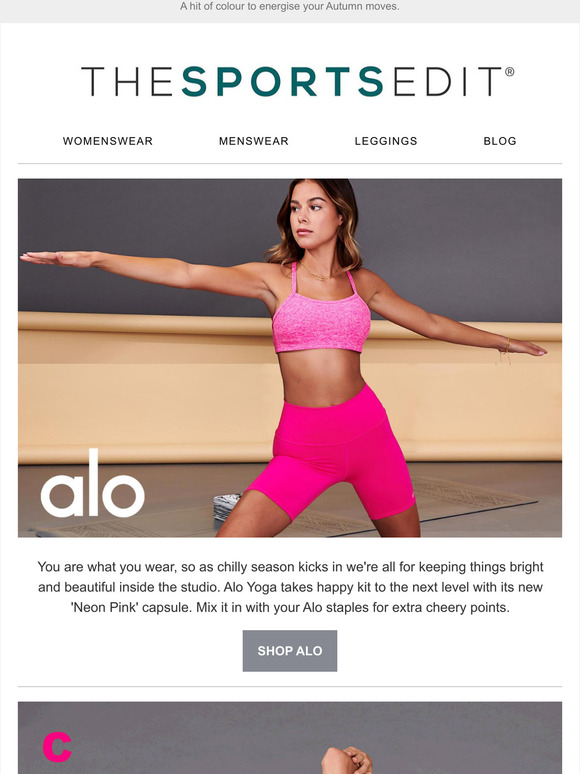Click the pink letter c logo
580x774 pixels.
57,747
